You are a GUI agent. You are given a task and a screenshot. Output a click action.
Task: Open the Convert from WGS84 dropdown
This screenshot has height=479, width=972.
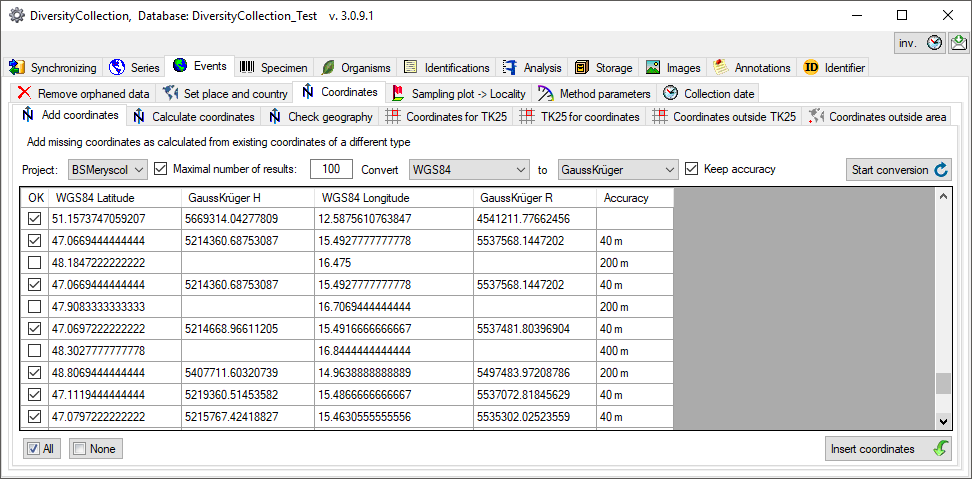coord(469,169)
